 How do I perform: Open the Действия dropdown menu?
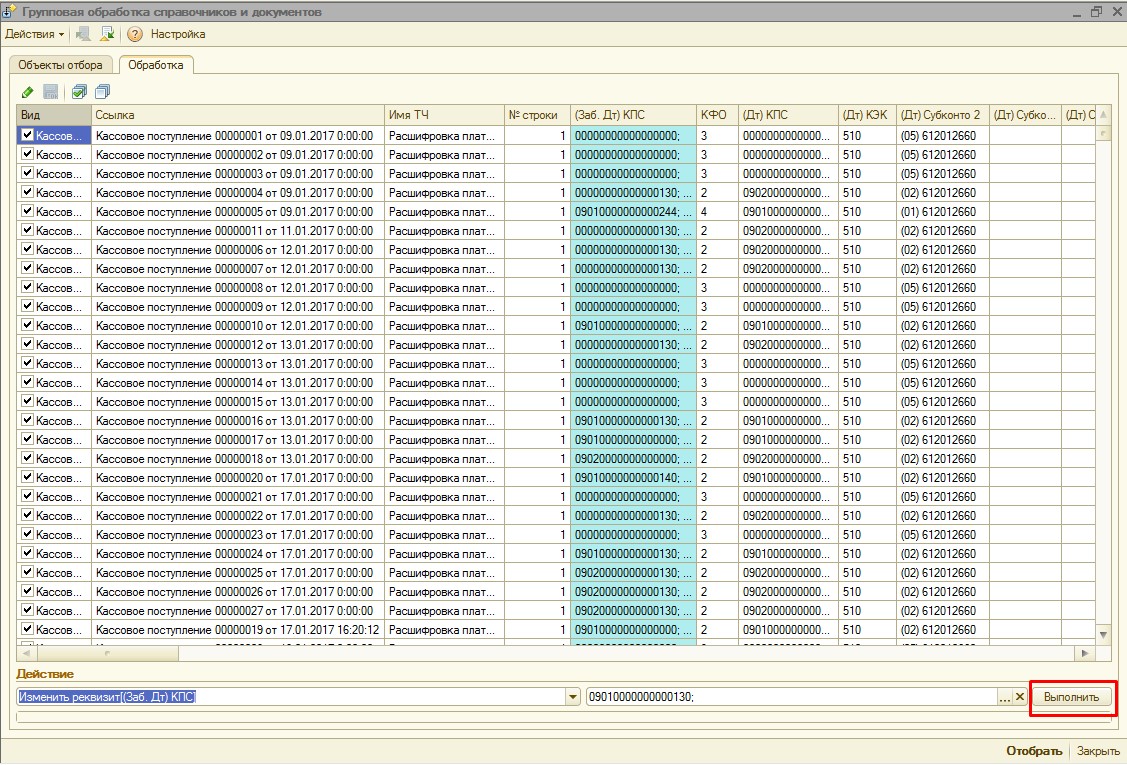[x=34, y=34]
